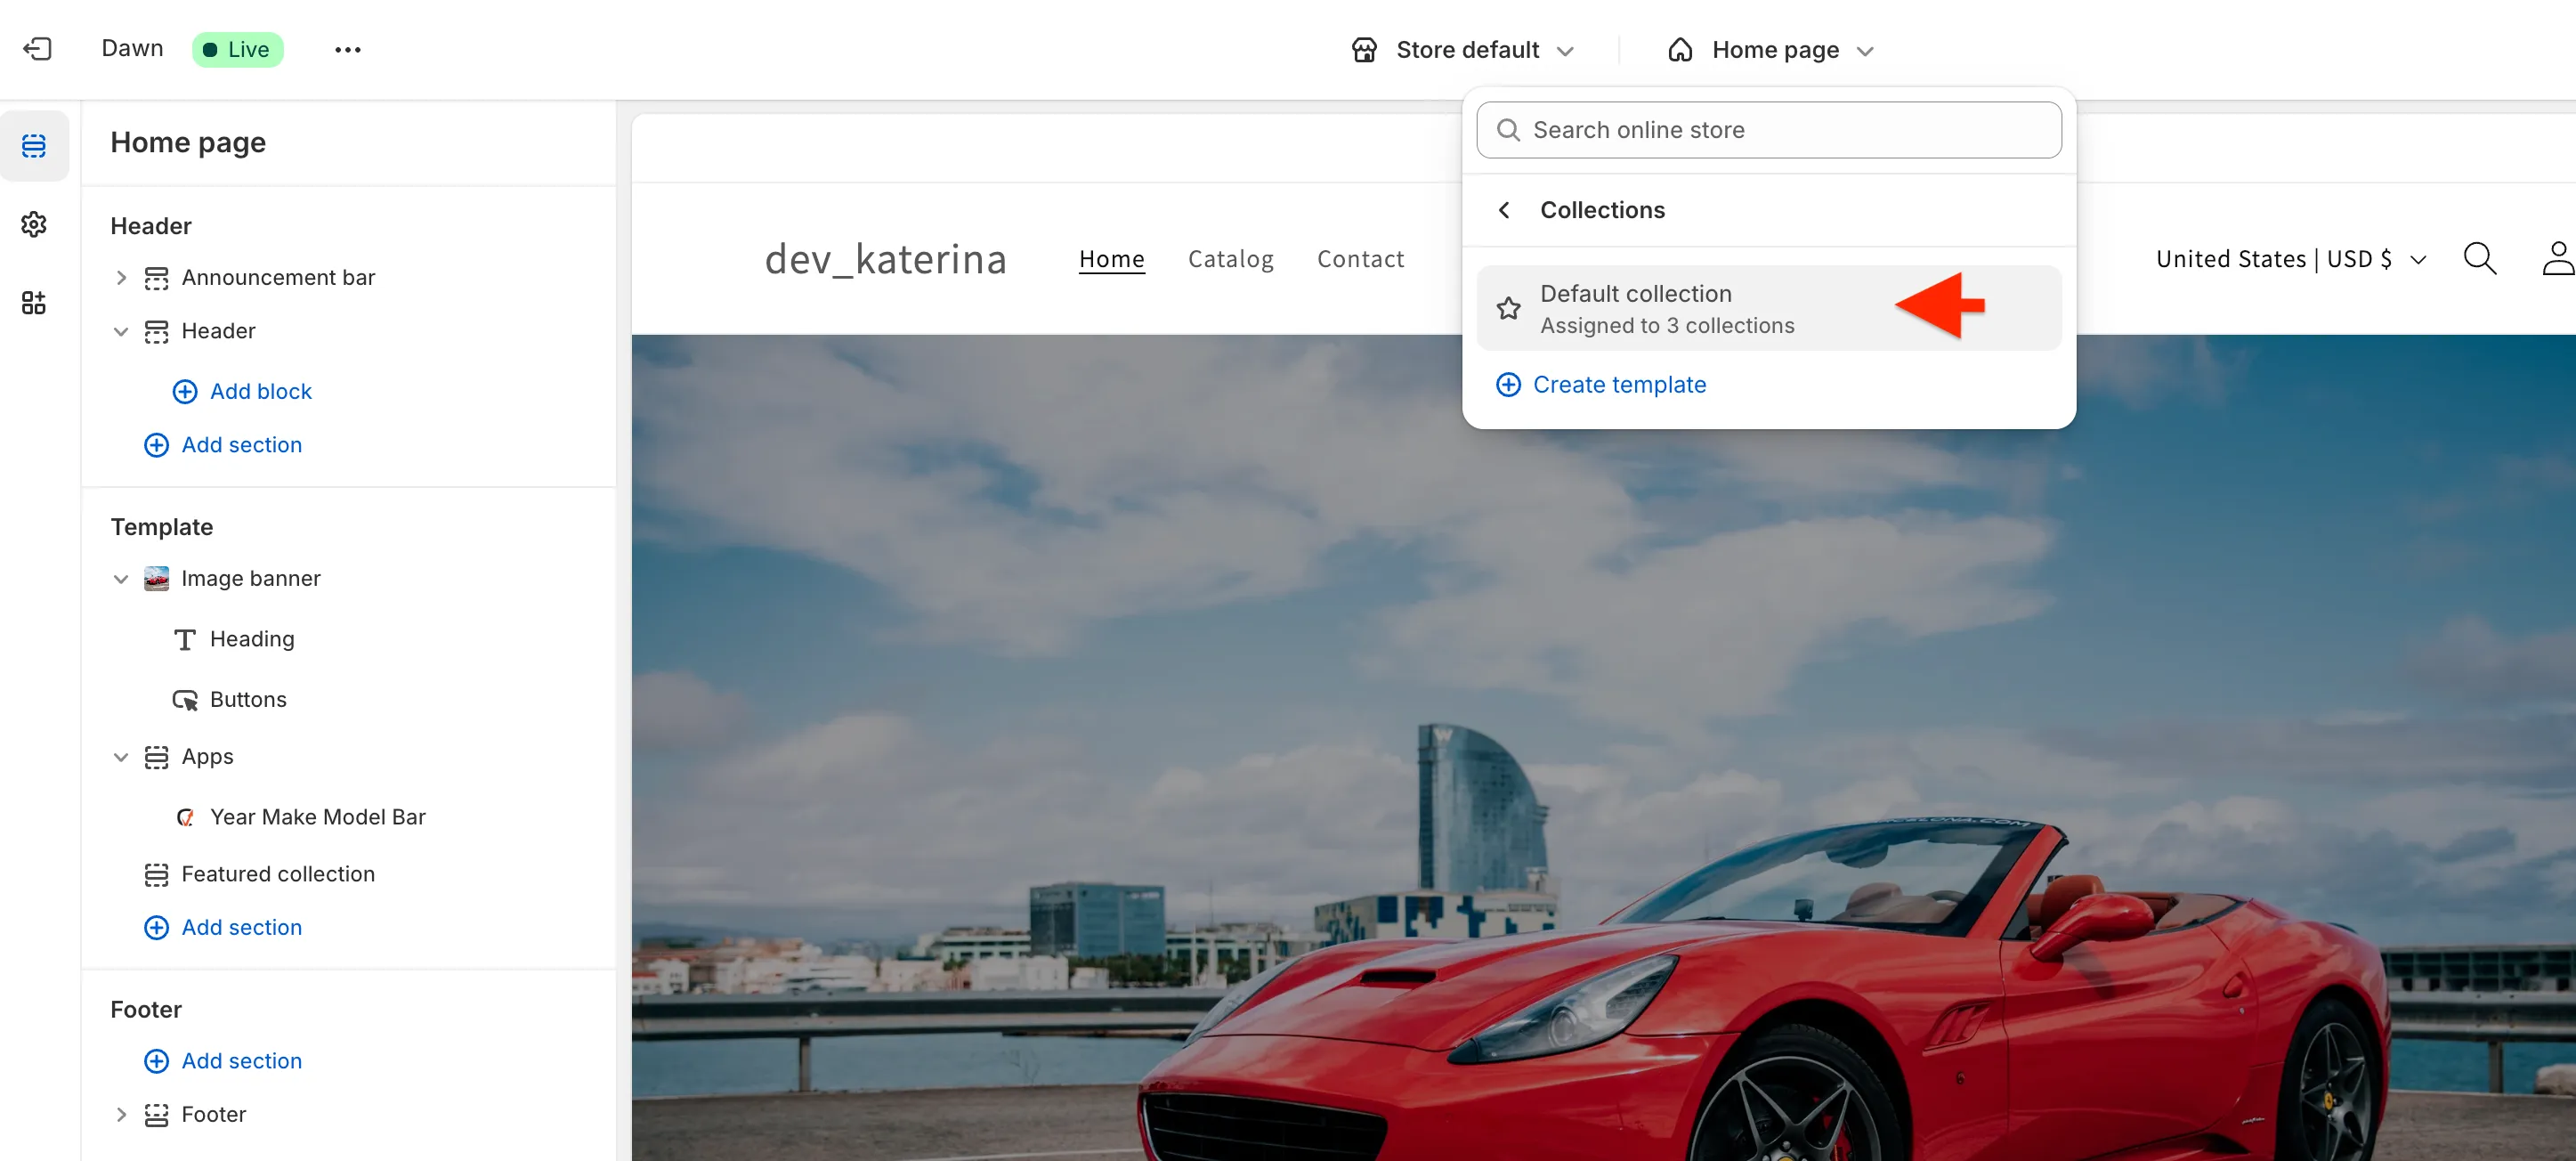Expand the Footer section
This screenshot has width=2576, height=1161.
tap(121, 1114)
